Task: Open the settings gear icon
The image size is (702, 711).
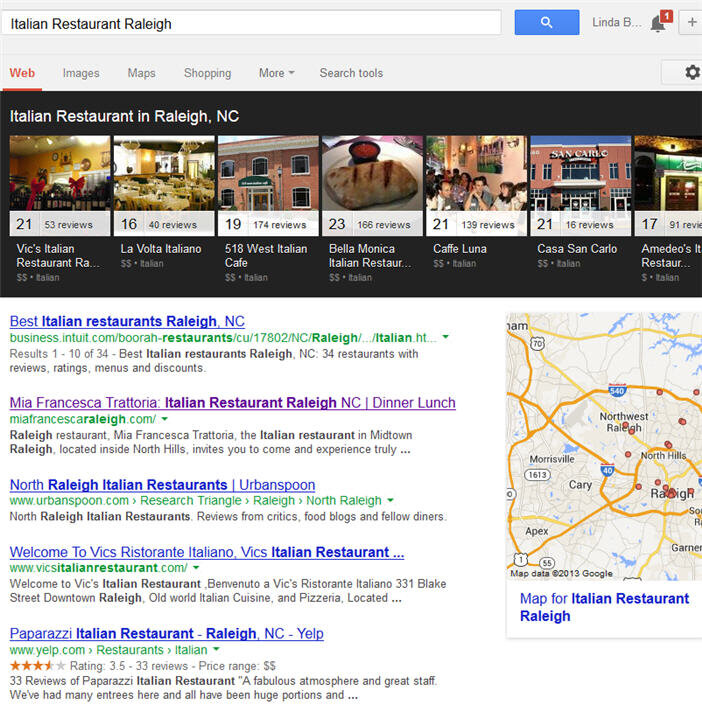Action: coord(692,72)
